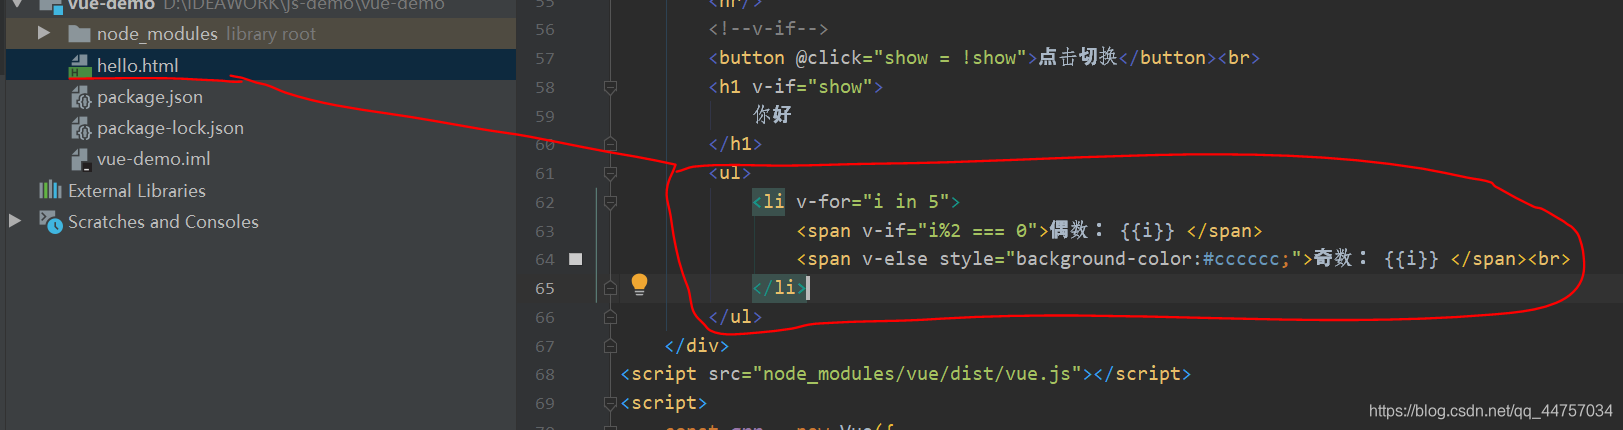
Task: Select the package-lock.json label in the project tree
Action: (x=170, y=128)
